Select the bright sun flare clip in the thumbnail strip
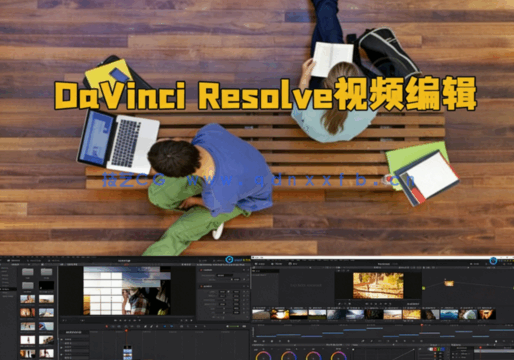Image resolution: width=514 pixels, height=360 pixels. coord(279,314)
